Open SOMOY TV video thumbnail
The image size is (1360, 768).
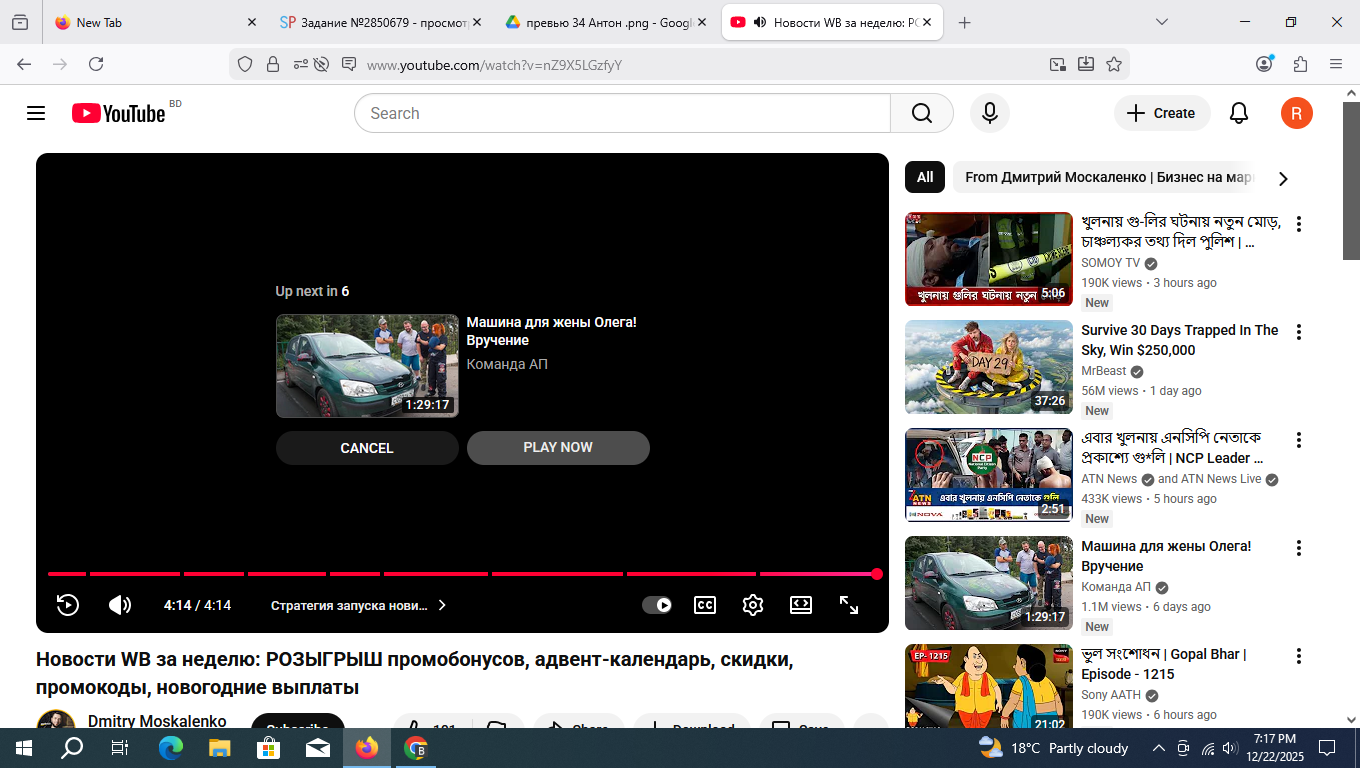[x=989, y=259]
